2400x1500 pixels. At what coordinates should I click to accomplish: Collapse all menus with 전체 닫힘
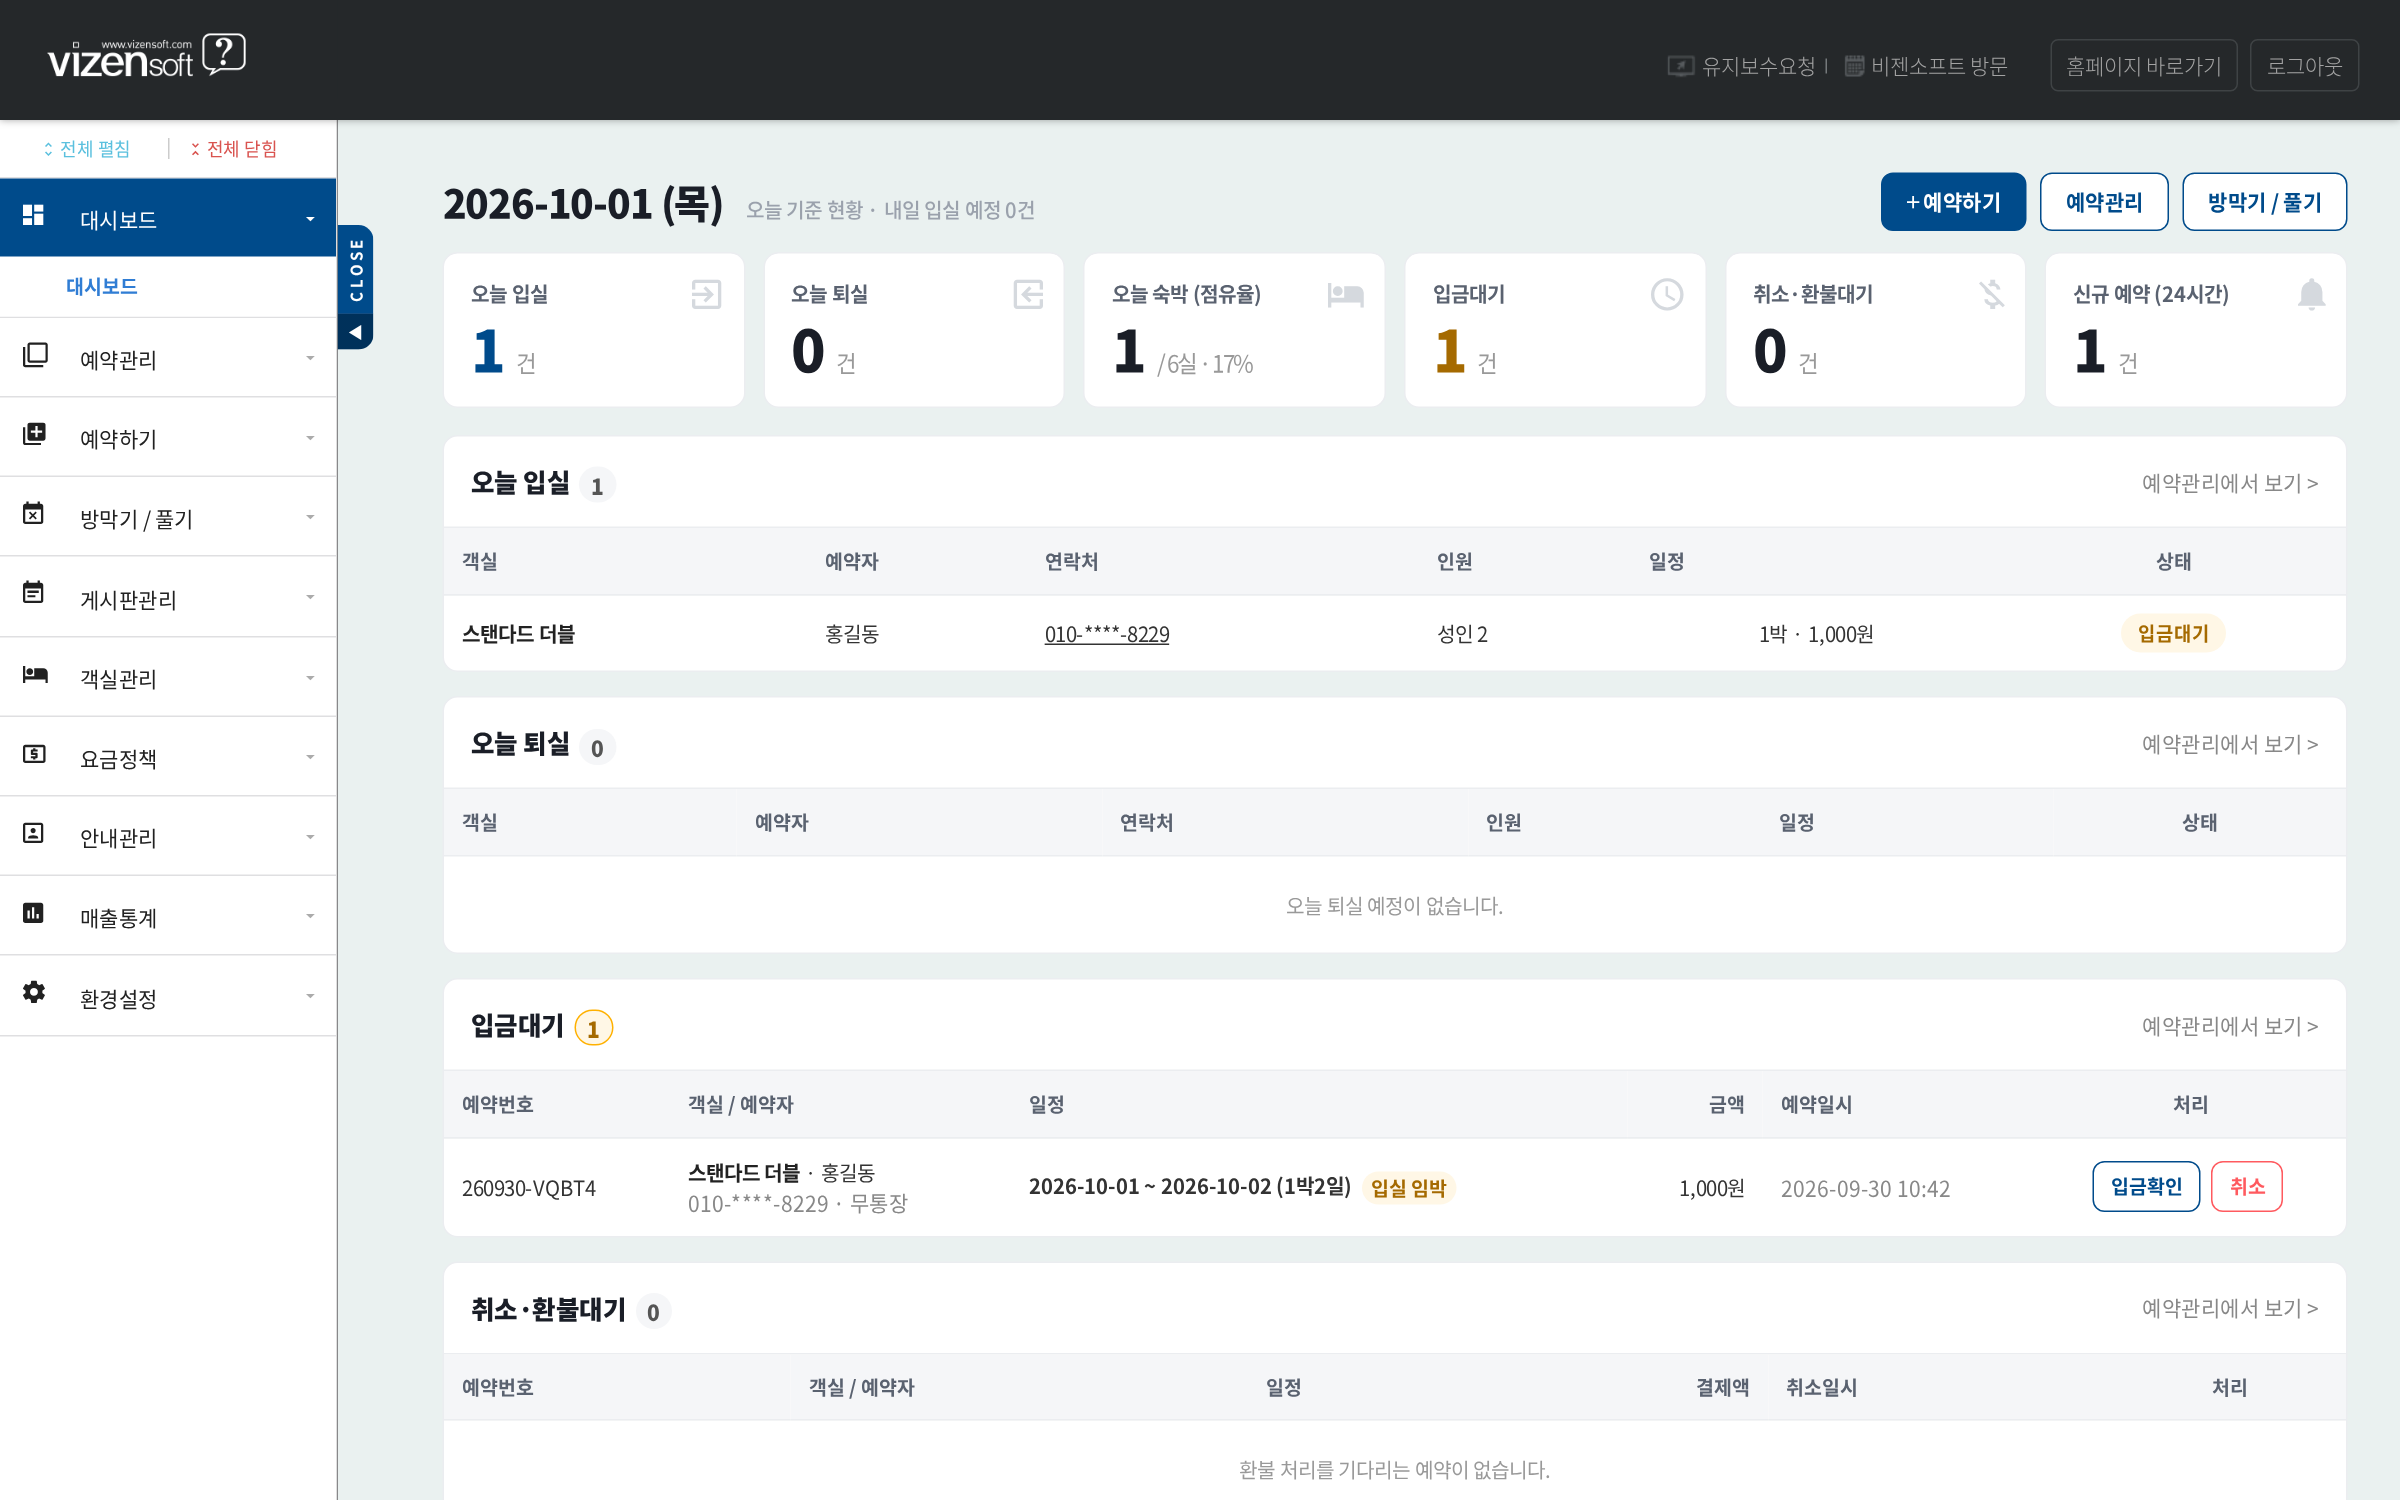coord(234,149)
